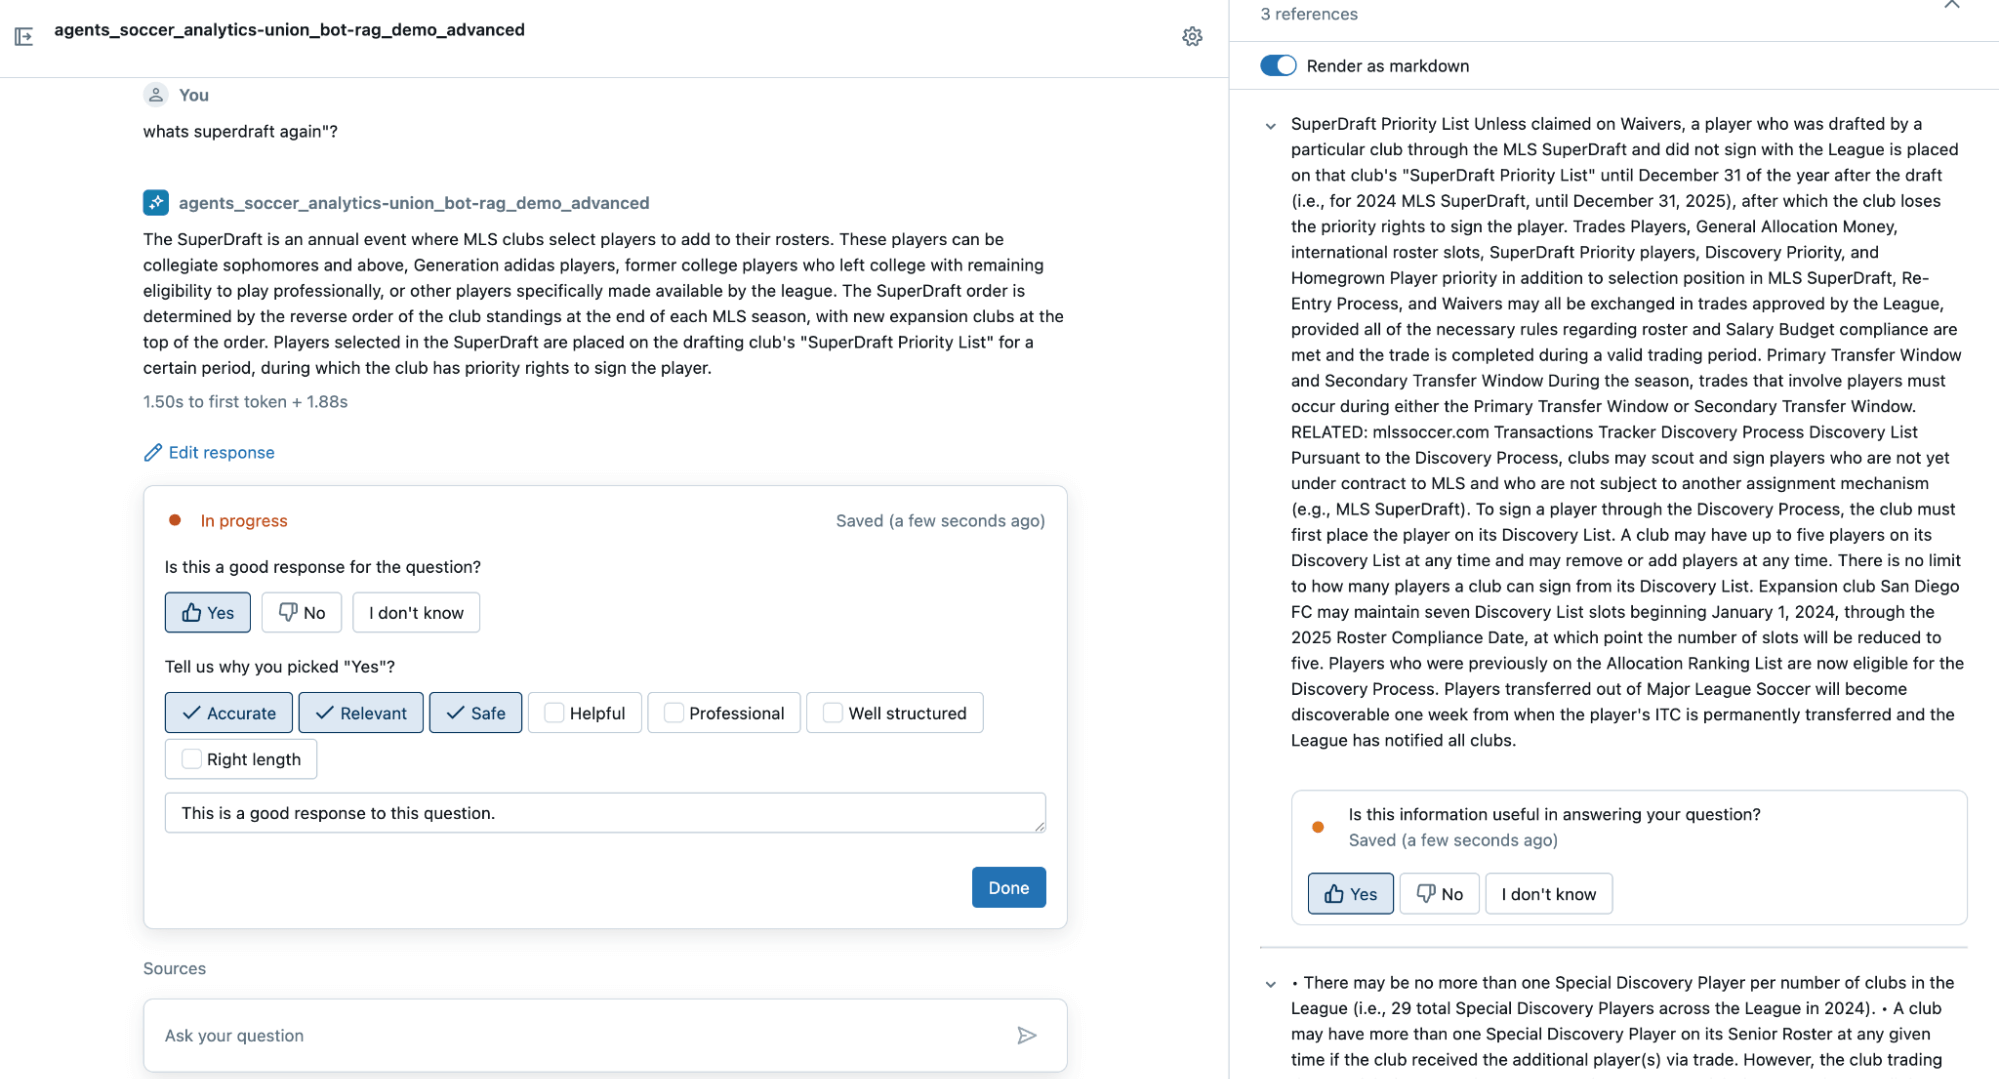This screenshot has height=1079, width=1999.
Task: Check the Helpful checkbox
Action: tap(554, 713)
